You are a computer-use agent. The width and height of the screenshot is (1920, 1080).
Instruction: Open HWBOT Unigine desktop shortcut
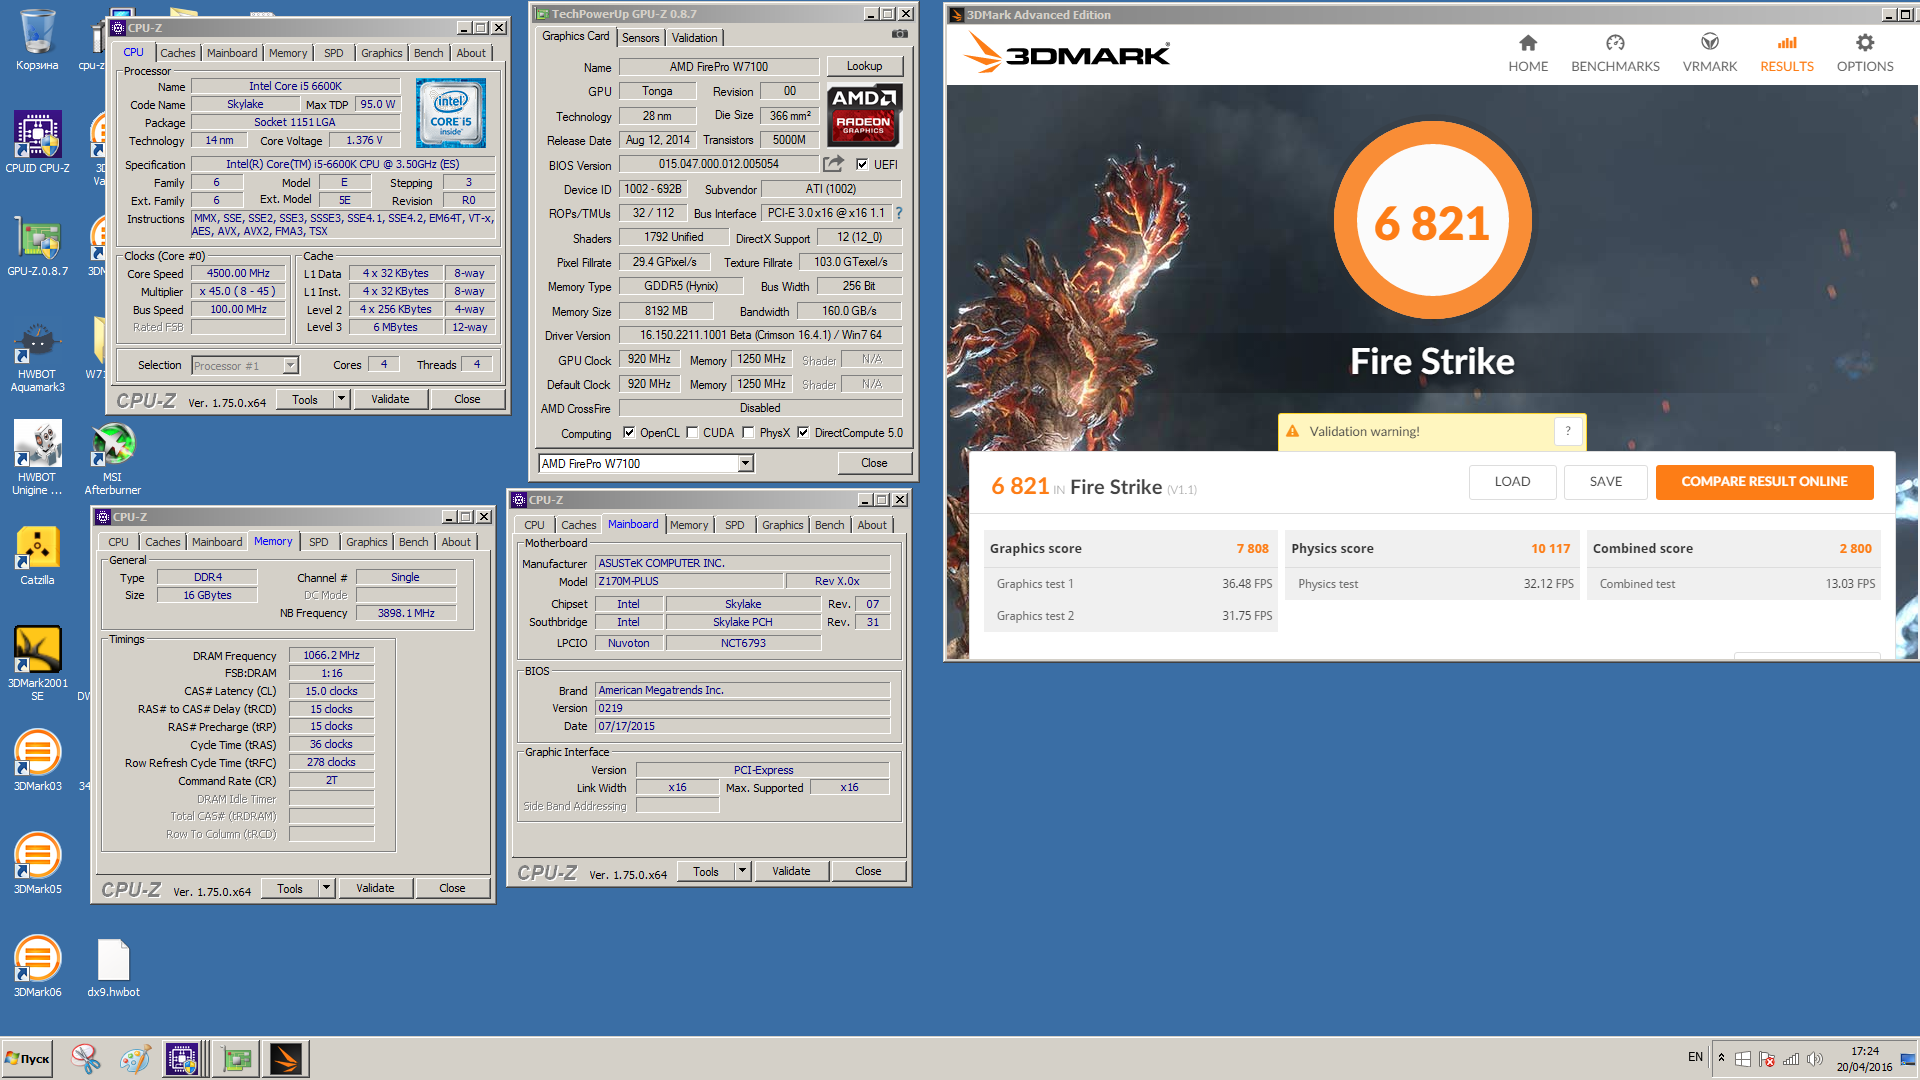[37, 458]
